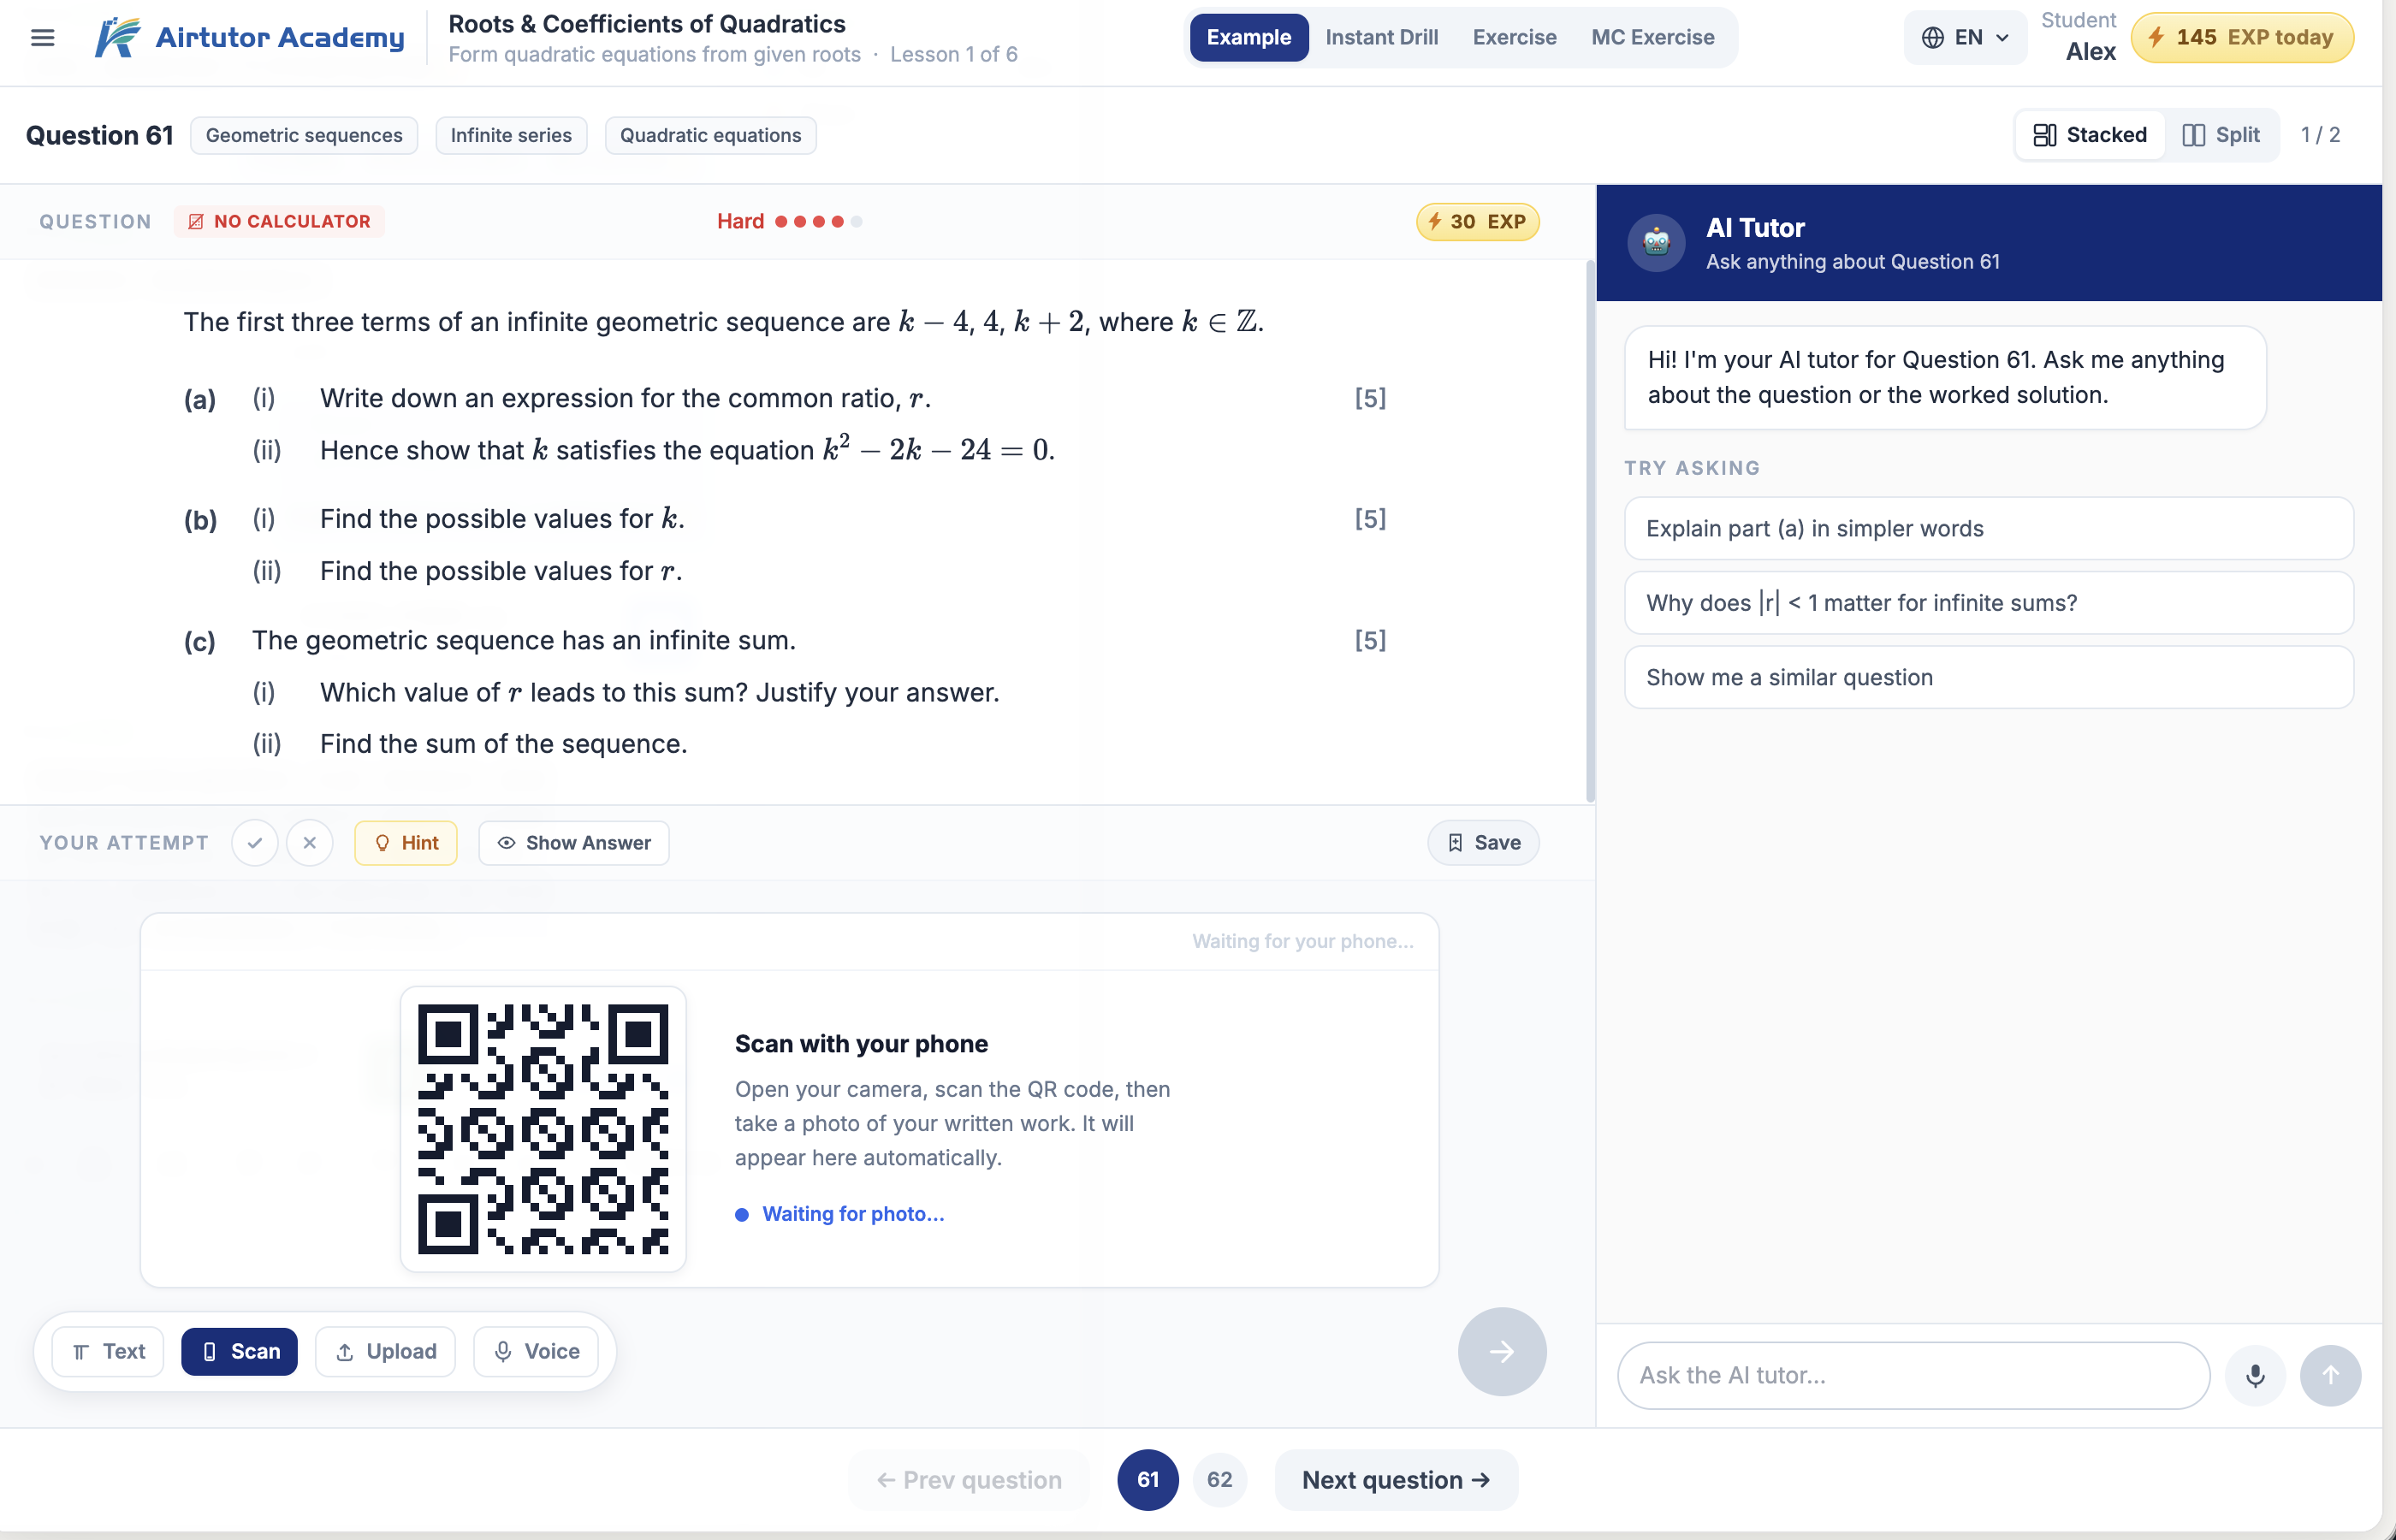Switch to Stacked layout view
Viewport: 2396px width, 1540px height.
pos(2090,135)
